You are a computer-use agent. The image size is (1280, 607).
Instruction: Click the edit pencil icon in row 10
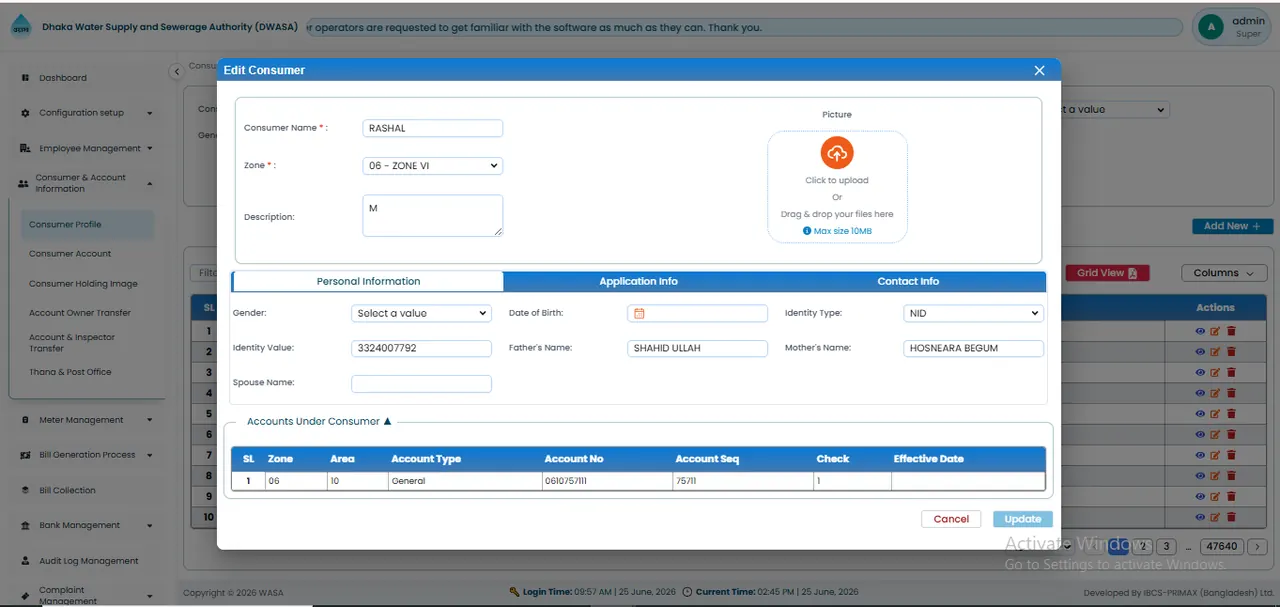[1216, 517]
